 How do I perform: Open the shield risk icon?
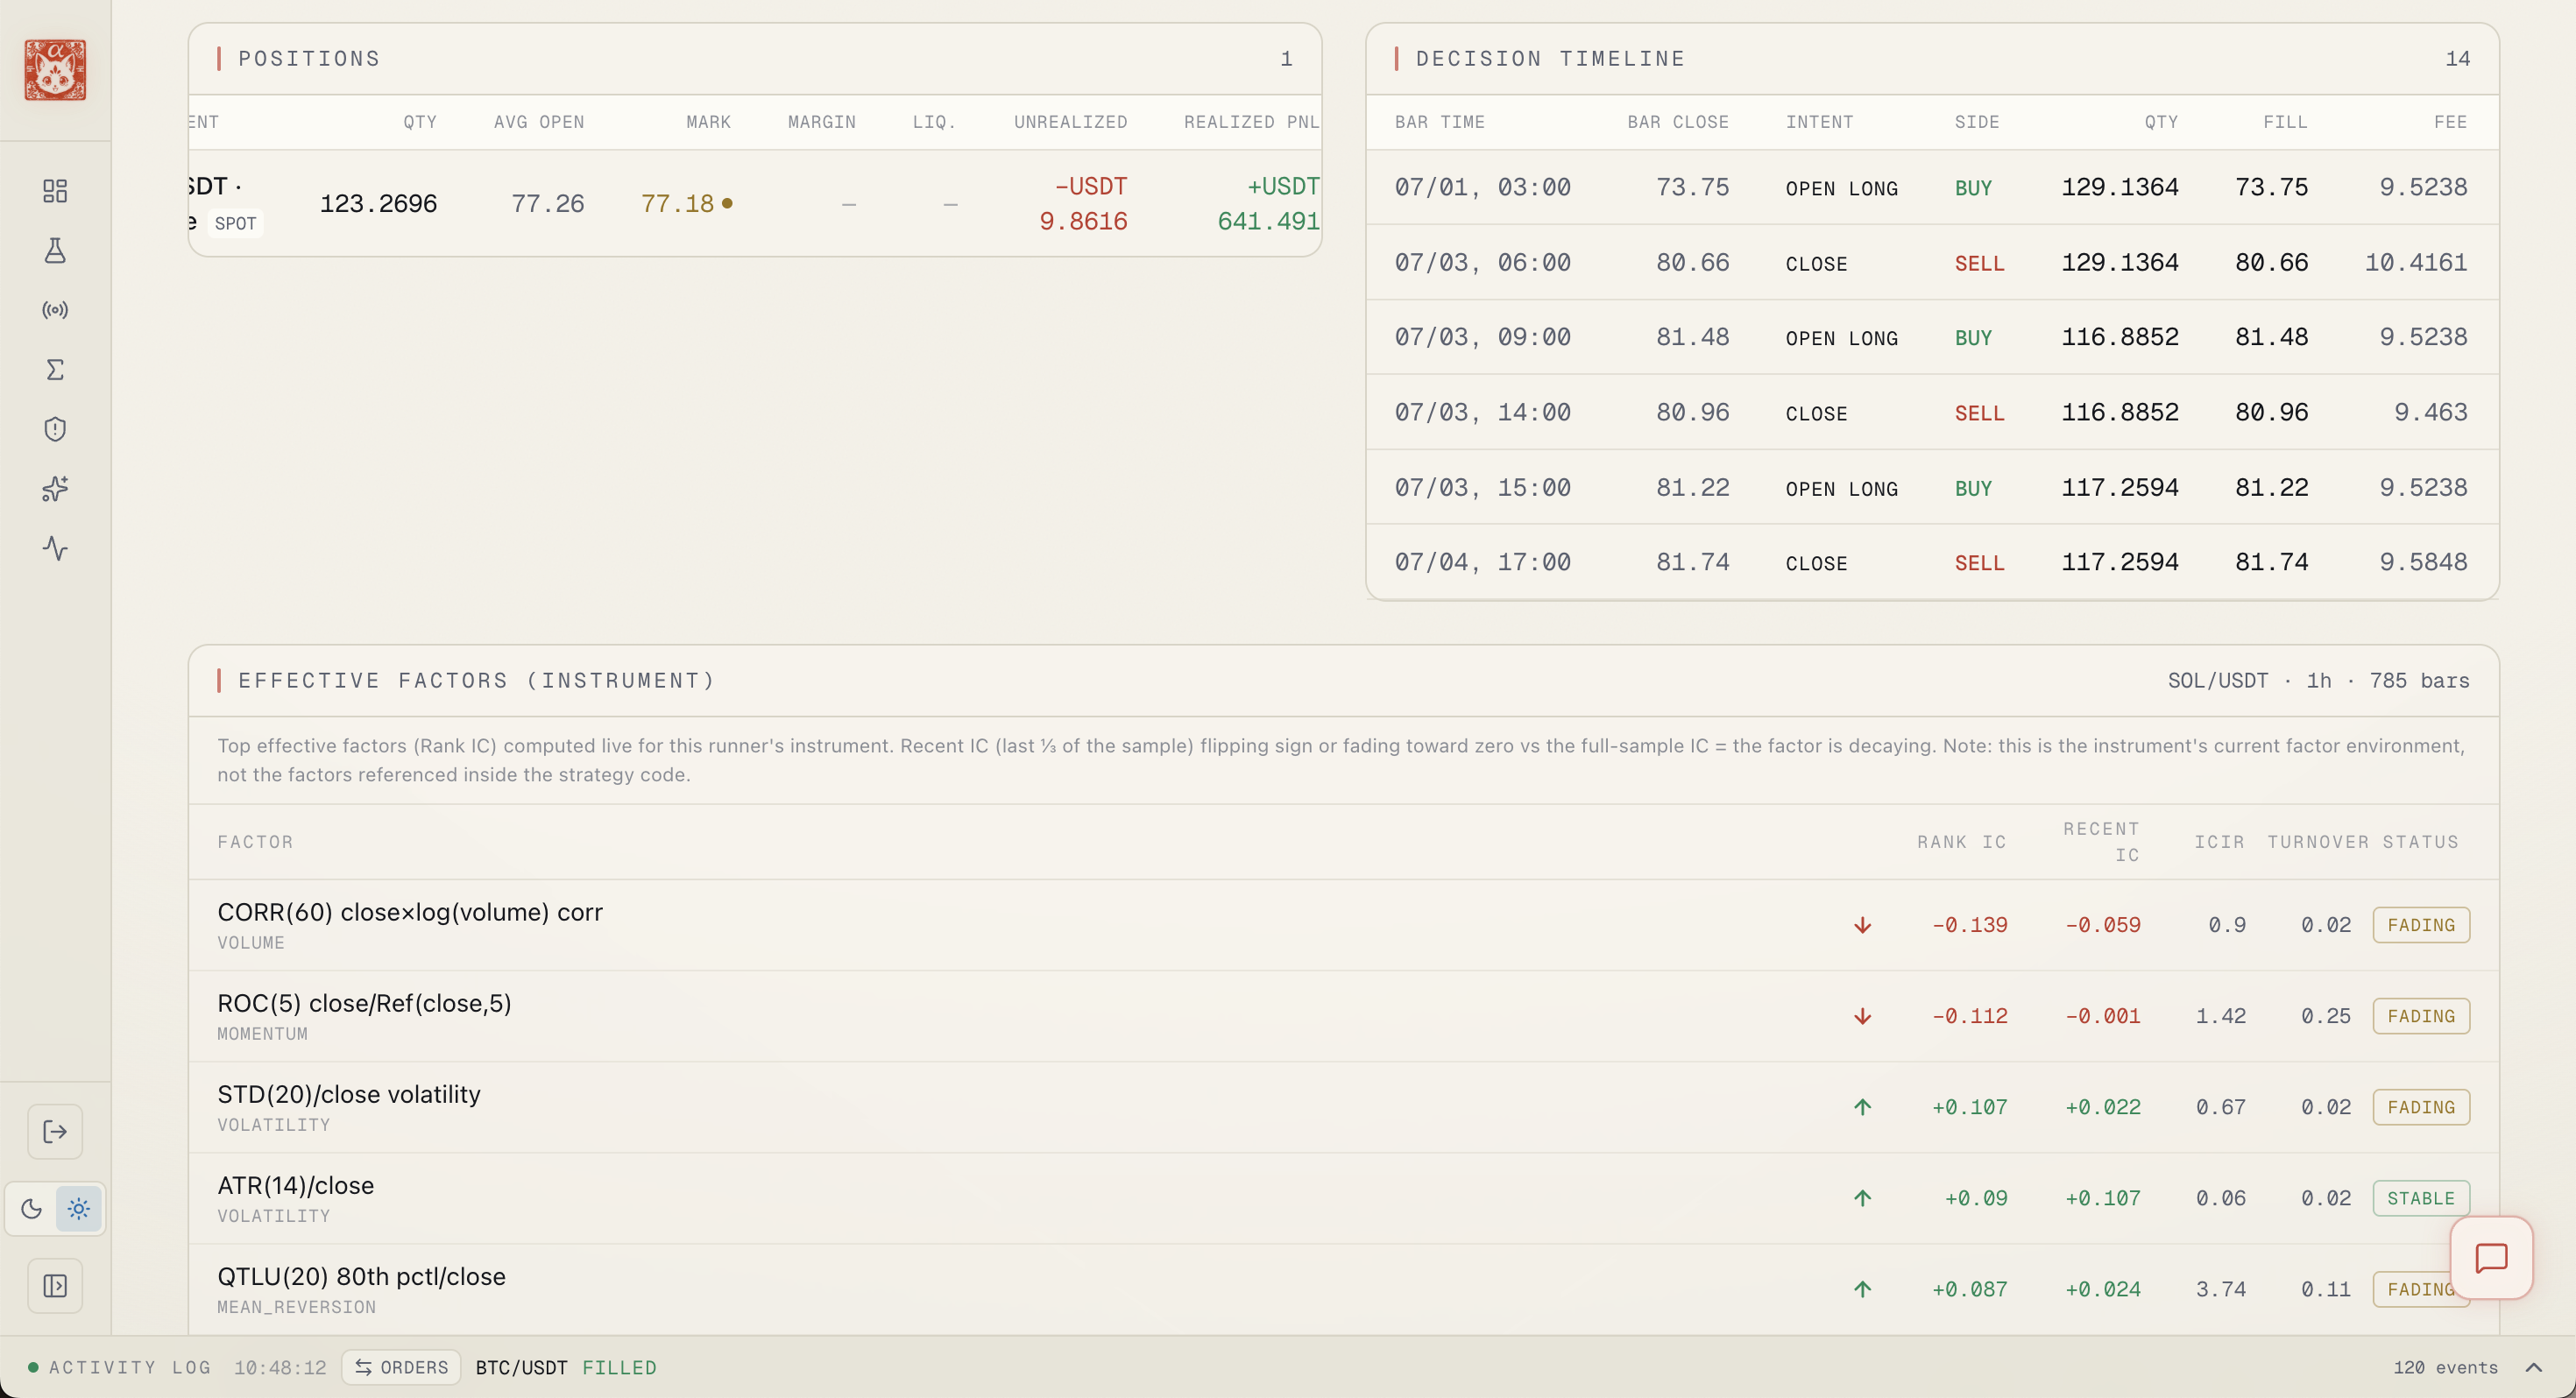tap(55, 429)
